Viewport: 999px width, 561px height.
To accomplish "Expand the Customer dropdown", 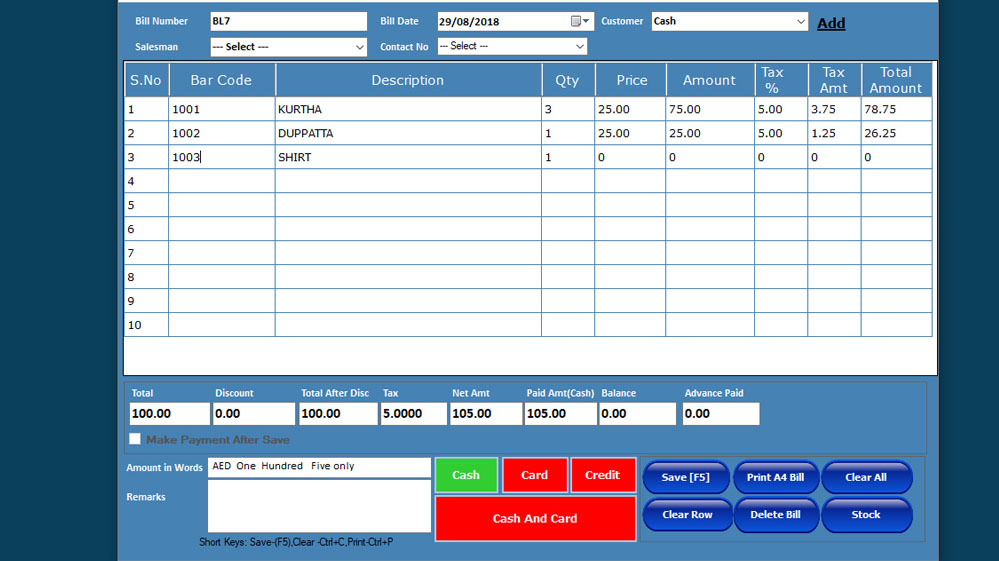I will (800, 21).
